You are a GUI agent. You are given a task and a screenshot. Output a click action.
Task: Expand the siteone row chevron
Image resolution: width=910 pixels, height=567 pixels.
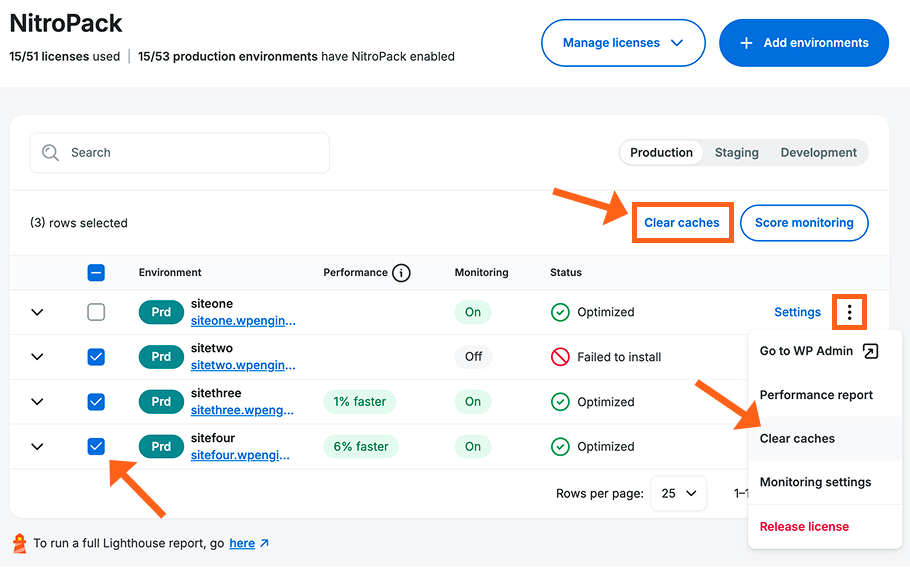[37, 312]
